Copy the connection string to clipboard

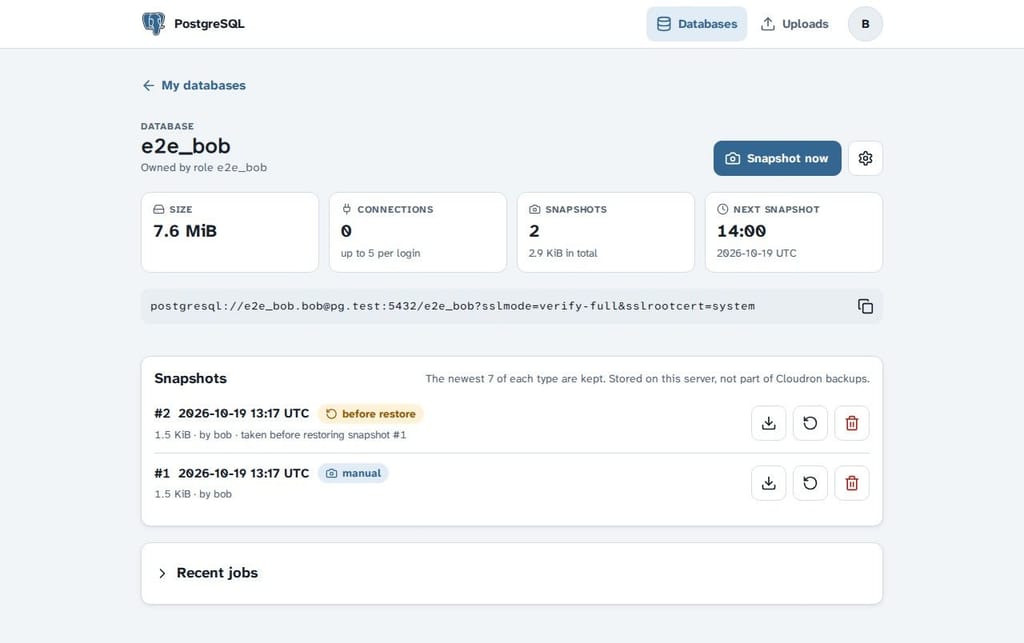[x=865, y=306]
